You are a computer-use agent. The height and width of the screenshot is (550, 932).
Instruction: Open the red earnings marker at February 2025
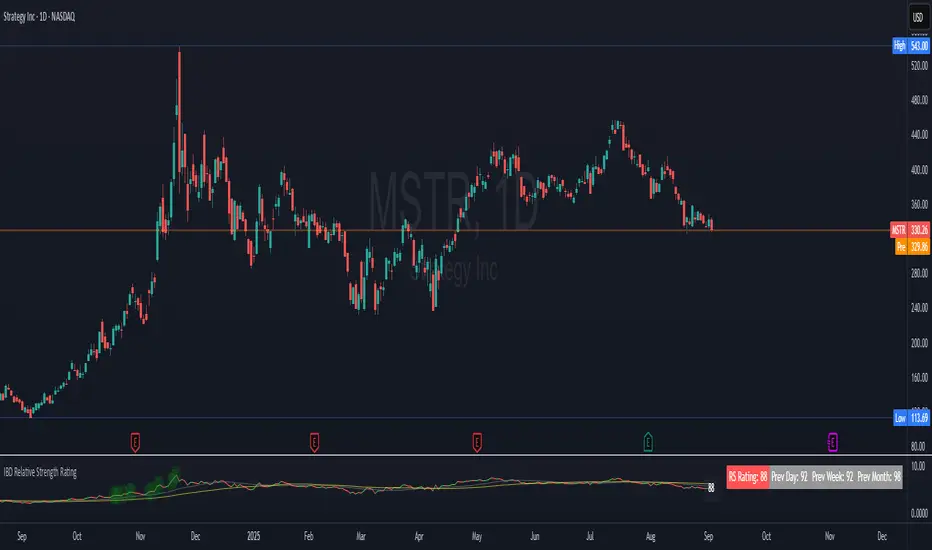point(314,442)
